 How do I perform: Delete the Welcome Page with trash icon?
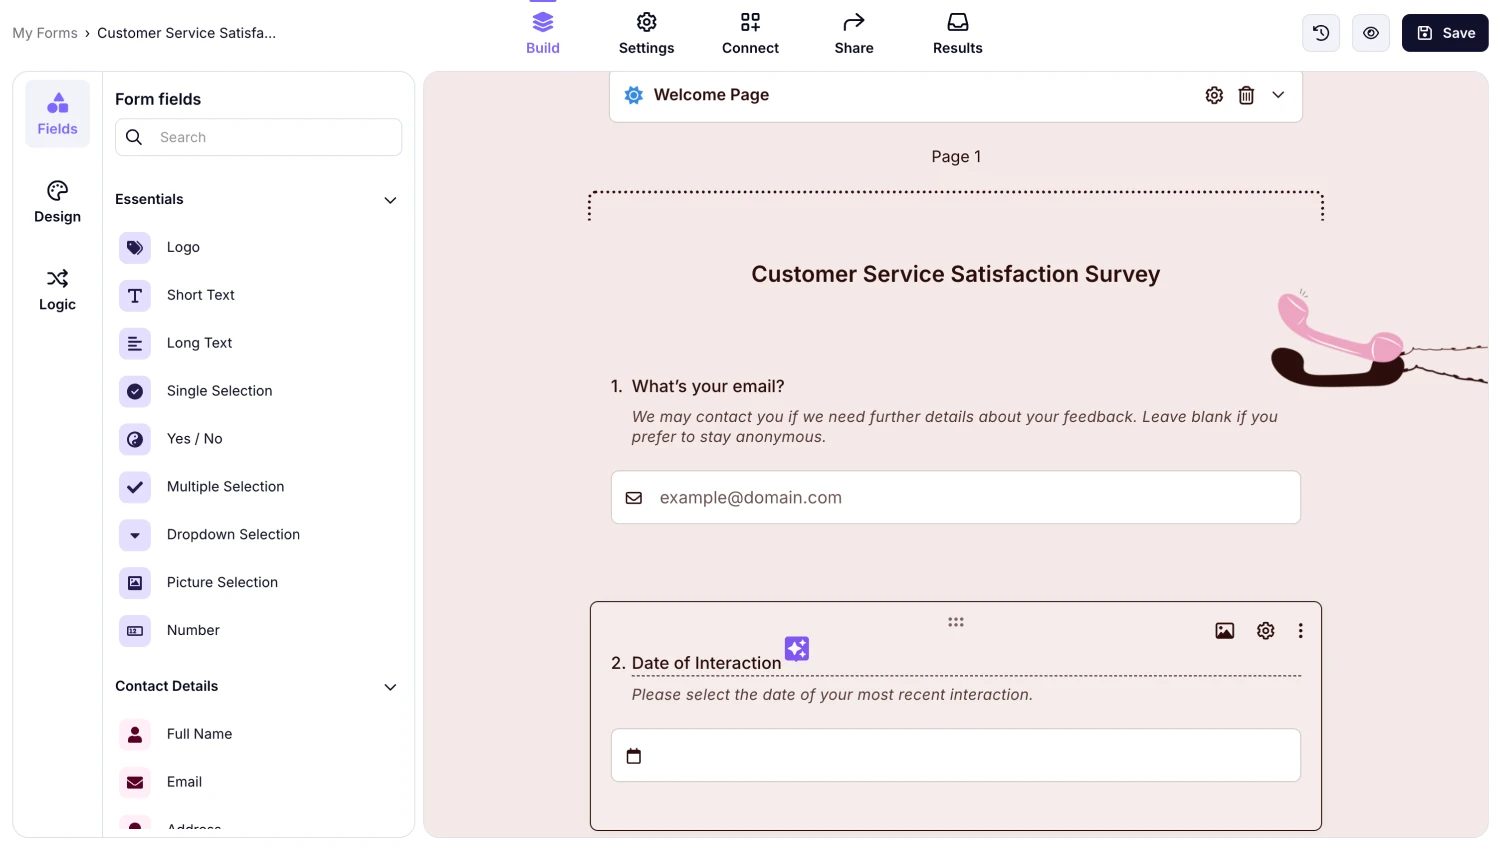pos(1246,94)
